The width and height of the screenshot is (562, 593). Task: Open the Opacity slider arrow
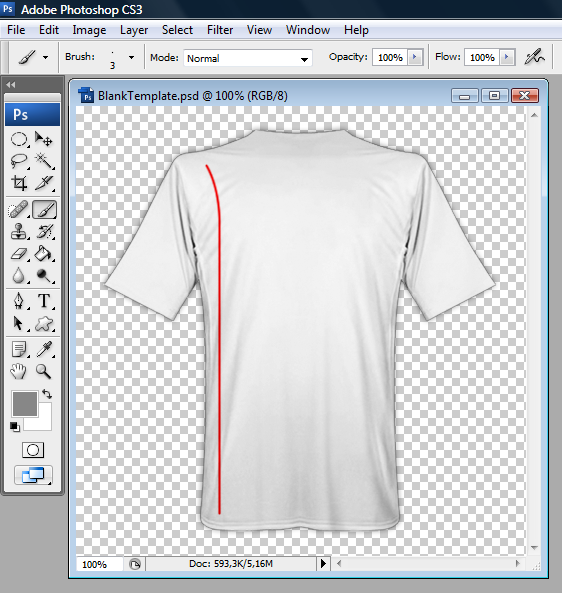[415, 57]
